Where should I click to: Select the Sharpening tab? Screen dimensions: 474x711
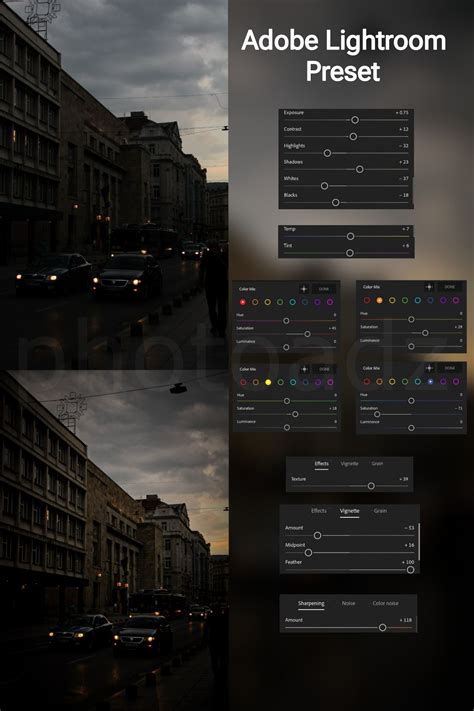(x=311, y=604)
